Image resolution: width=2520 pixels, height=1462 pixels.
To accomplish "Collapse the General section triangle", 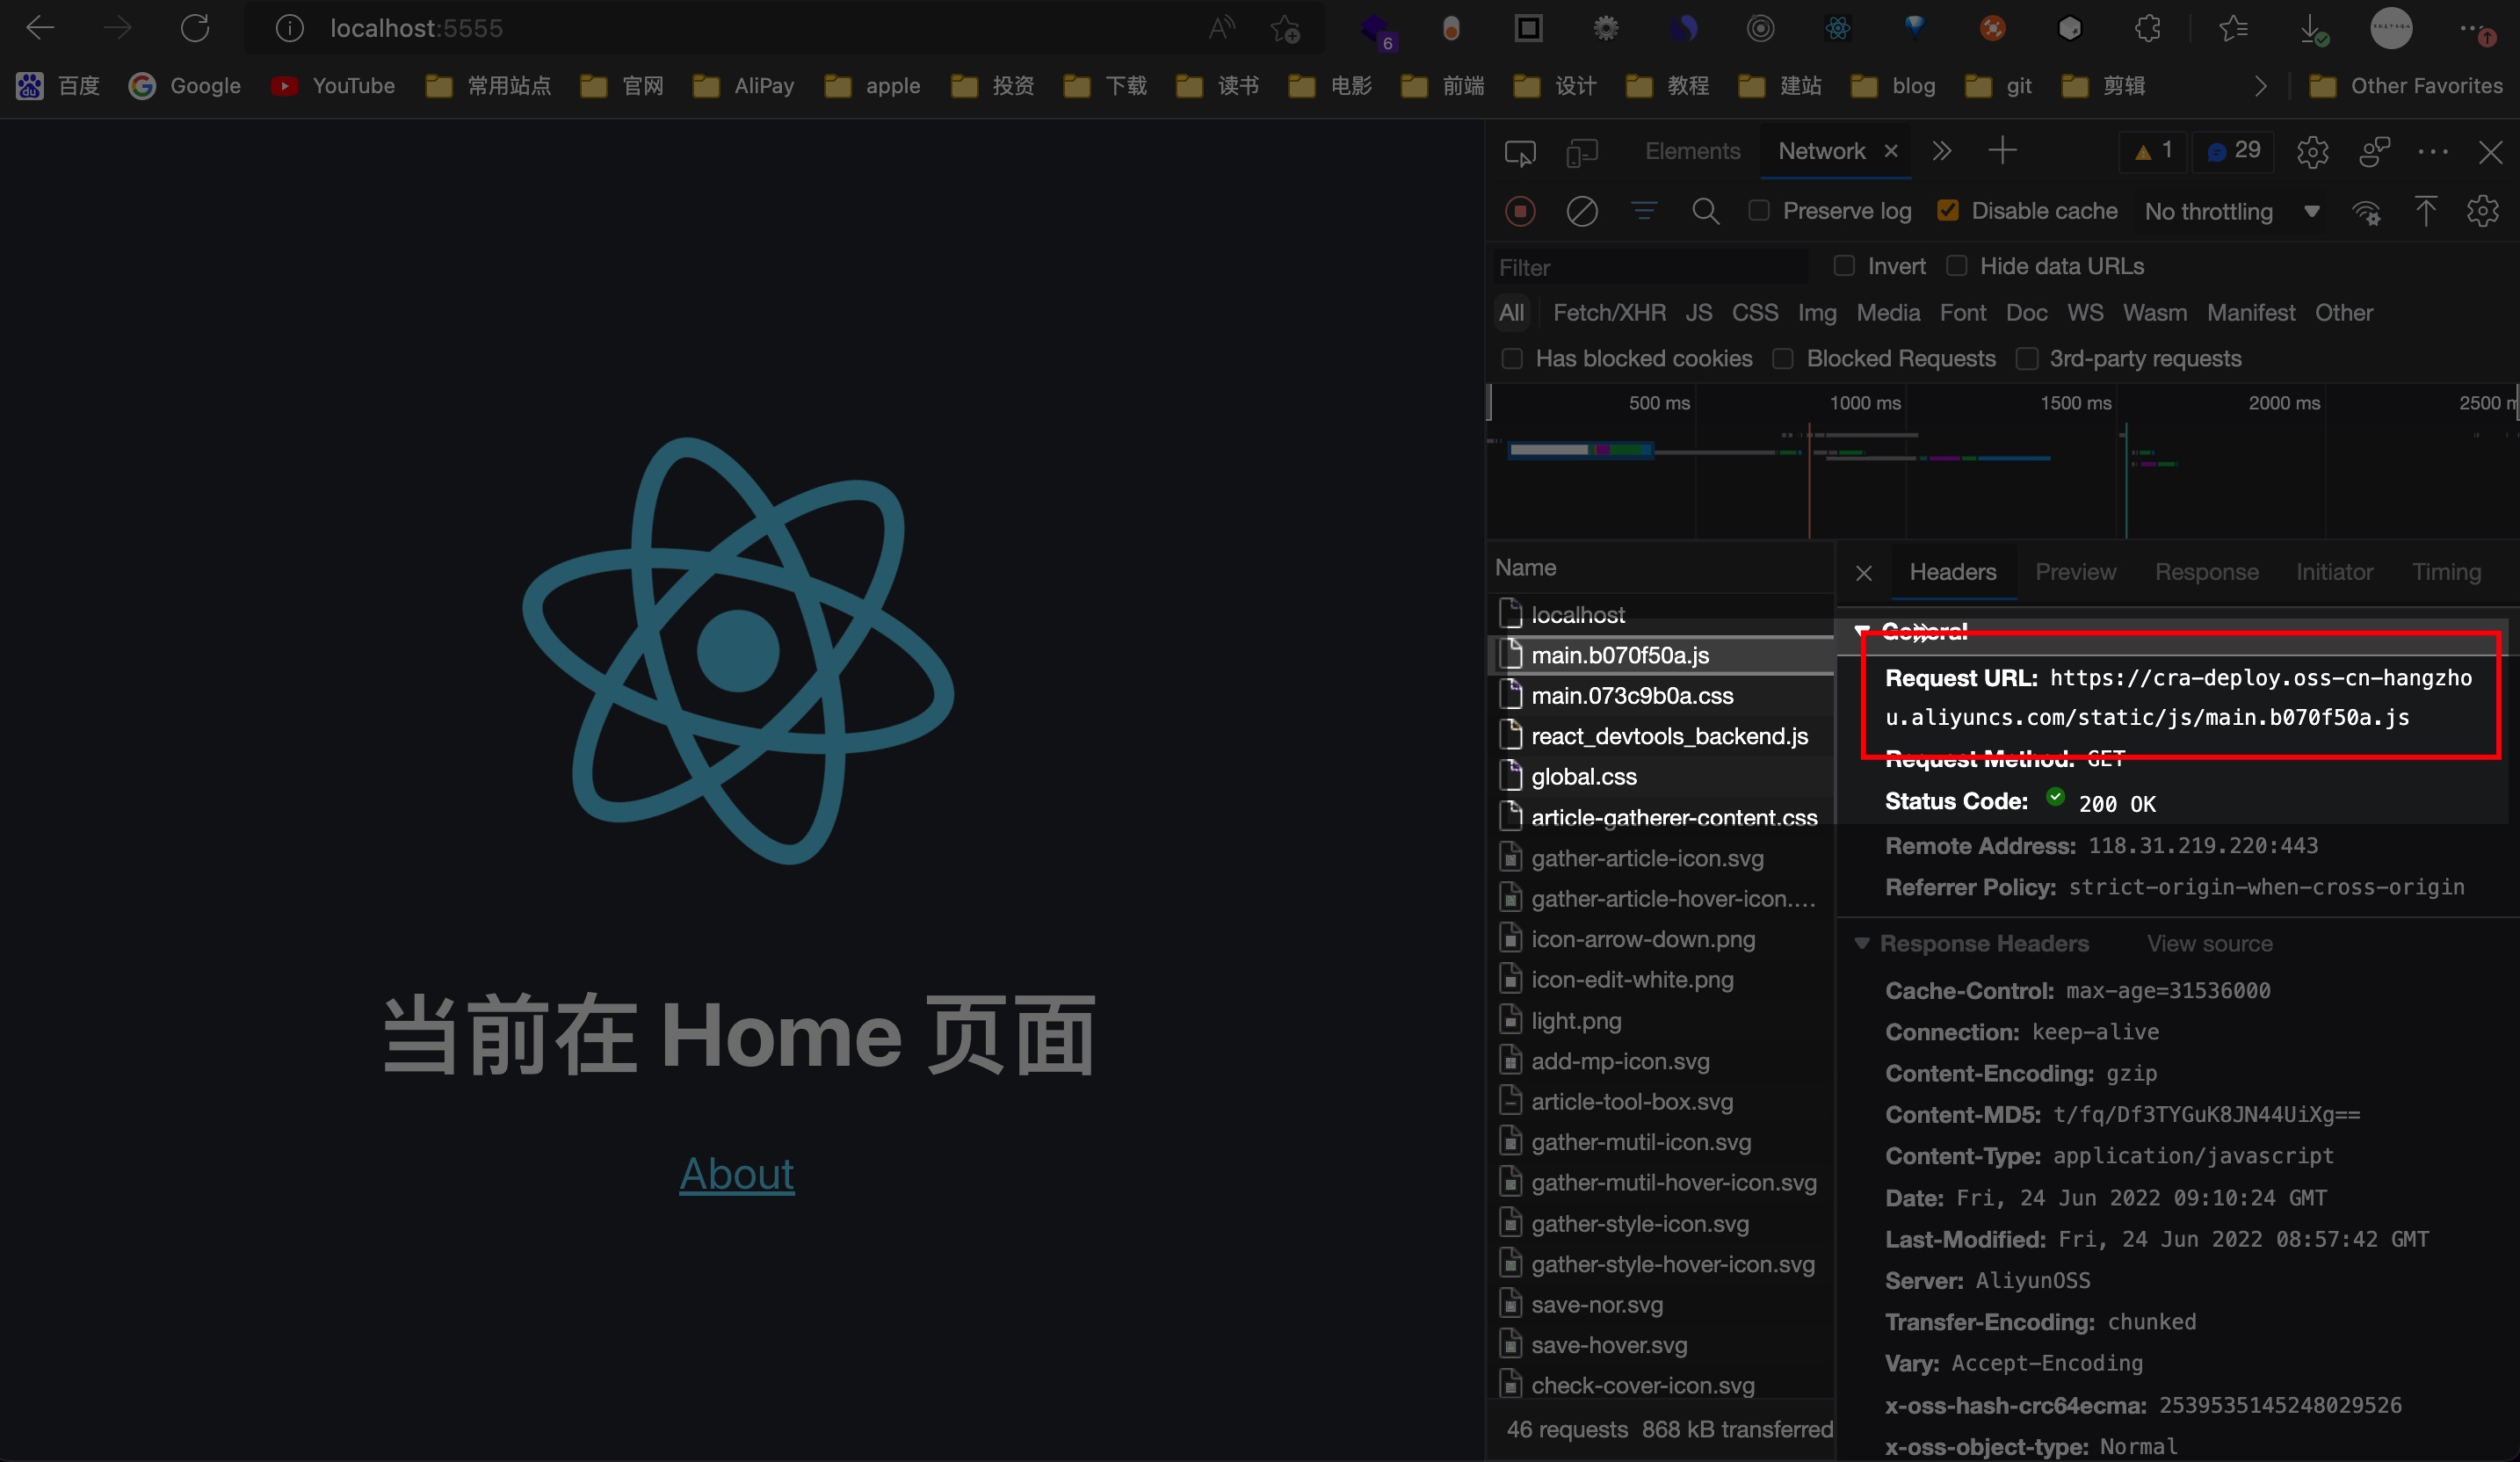I will (1862, 631).
